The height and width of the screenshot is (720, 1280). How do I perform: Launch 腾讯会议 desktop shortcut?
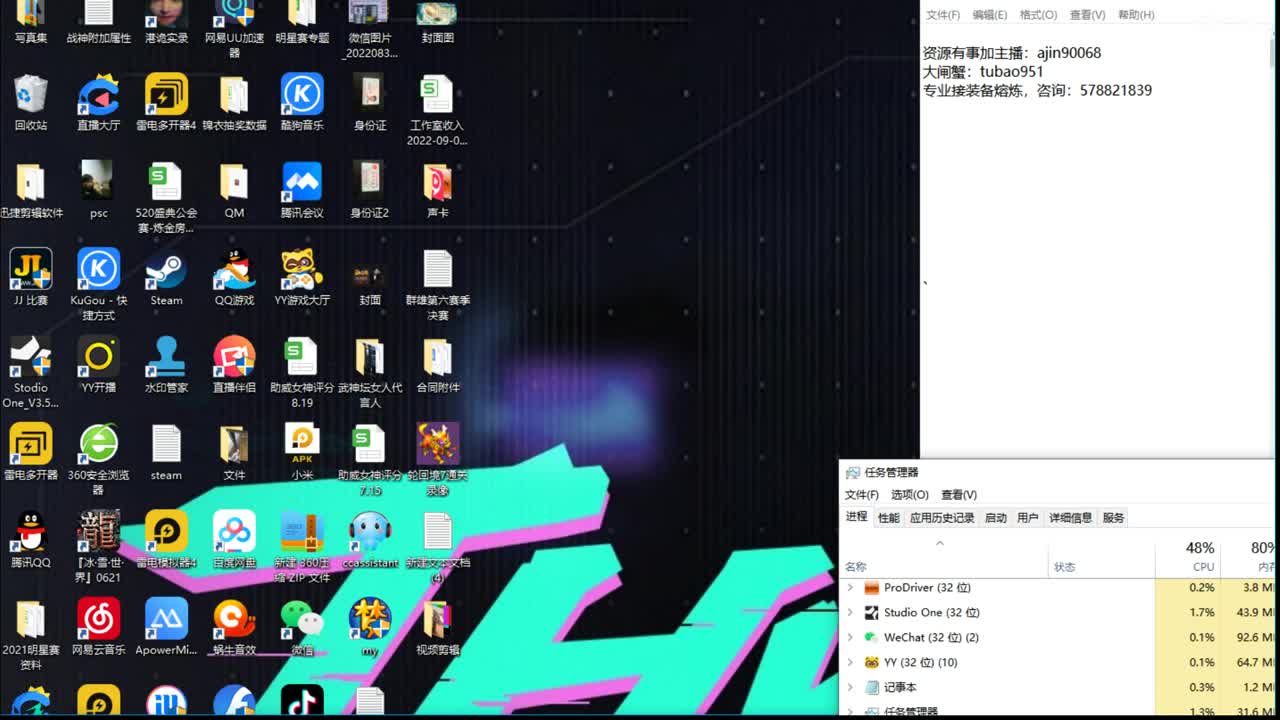click(302, 190)
